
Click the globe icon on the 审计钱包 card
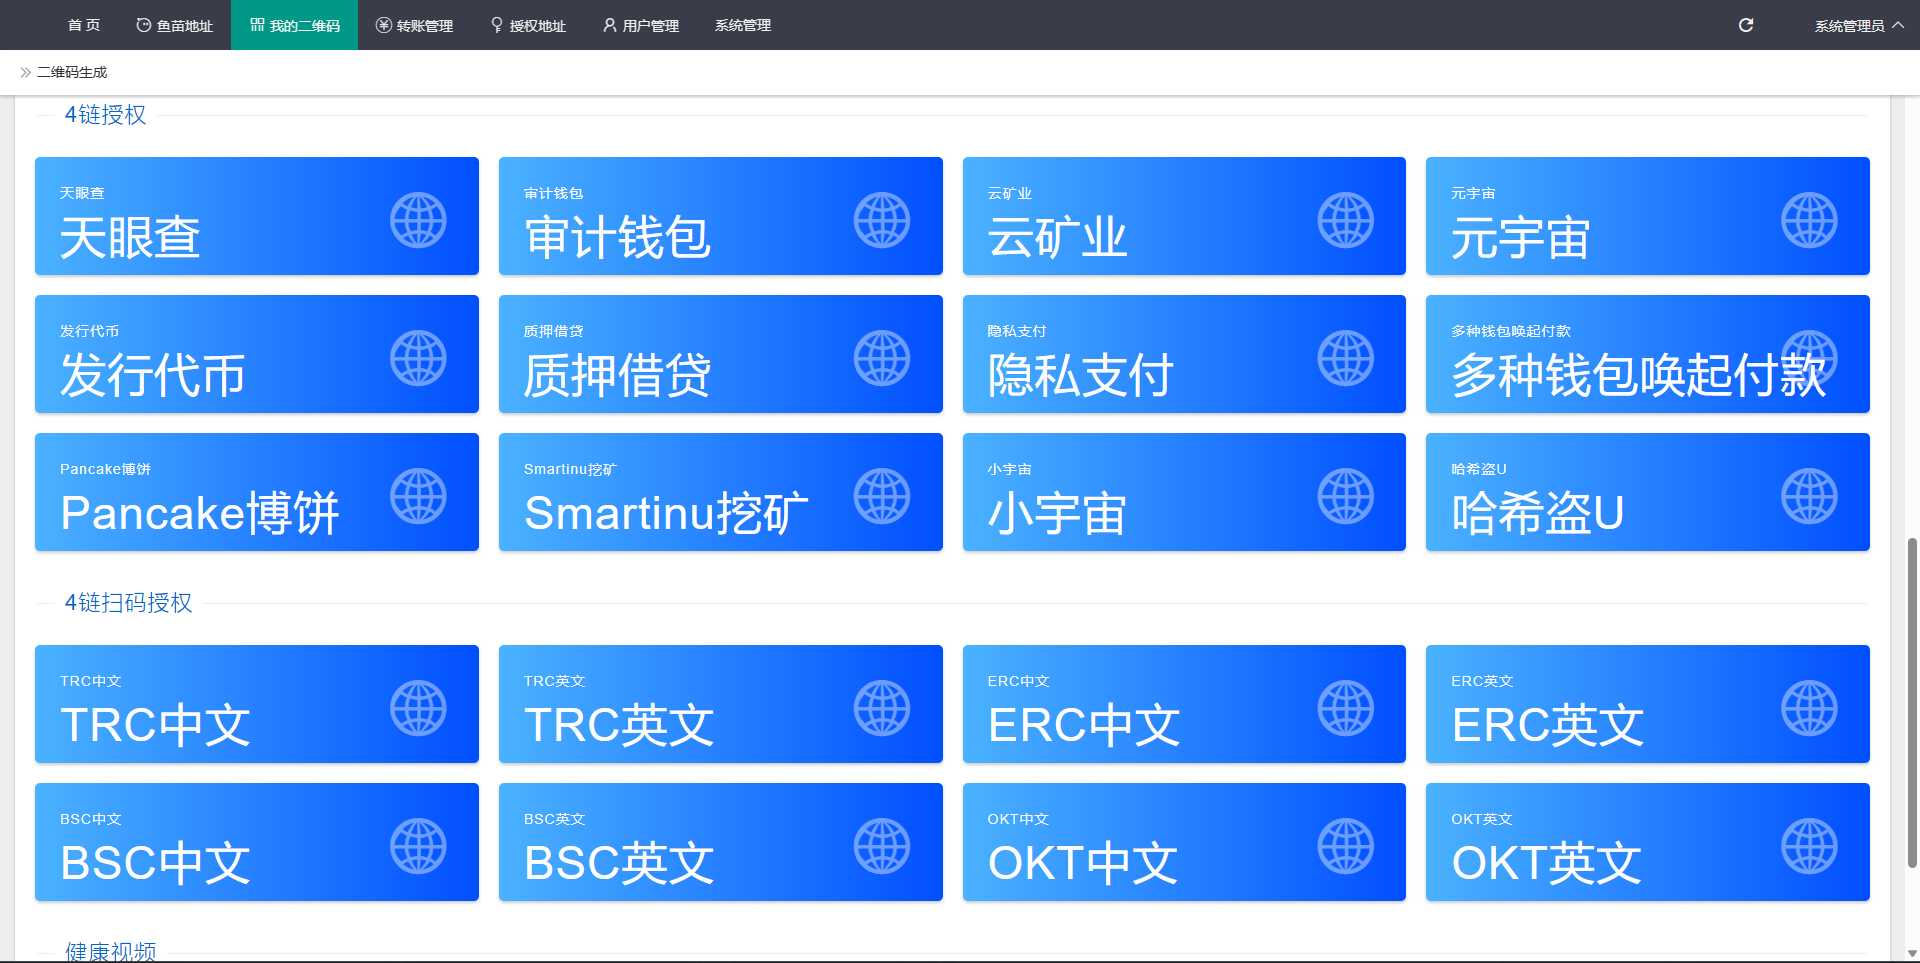881,220
